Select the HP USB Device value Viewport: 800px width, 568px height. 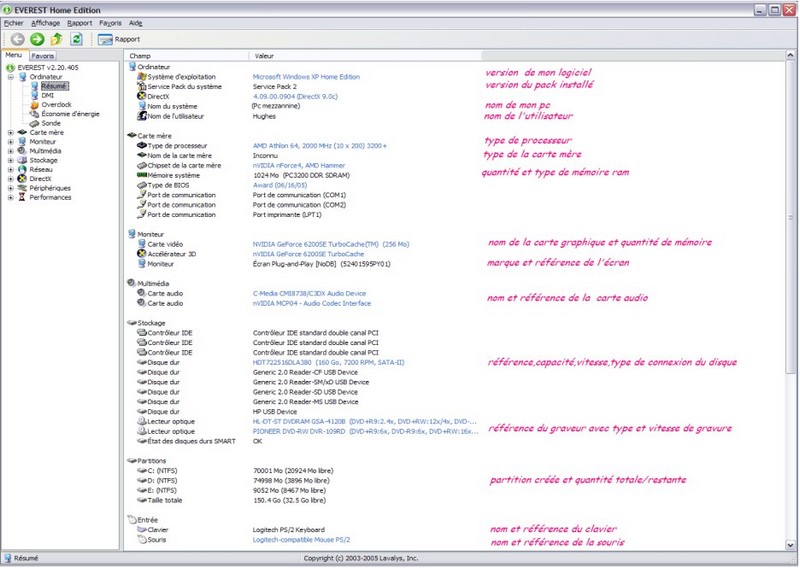click(274, 412)
